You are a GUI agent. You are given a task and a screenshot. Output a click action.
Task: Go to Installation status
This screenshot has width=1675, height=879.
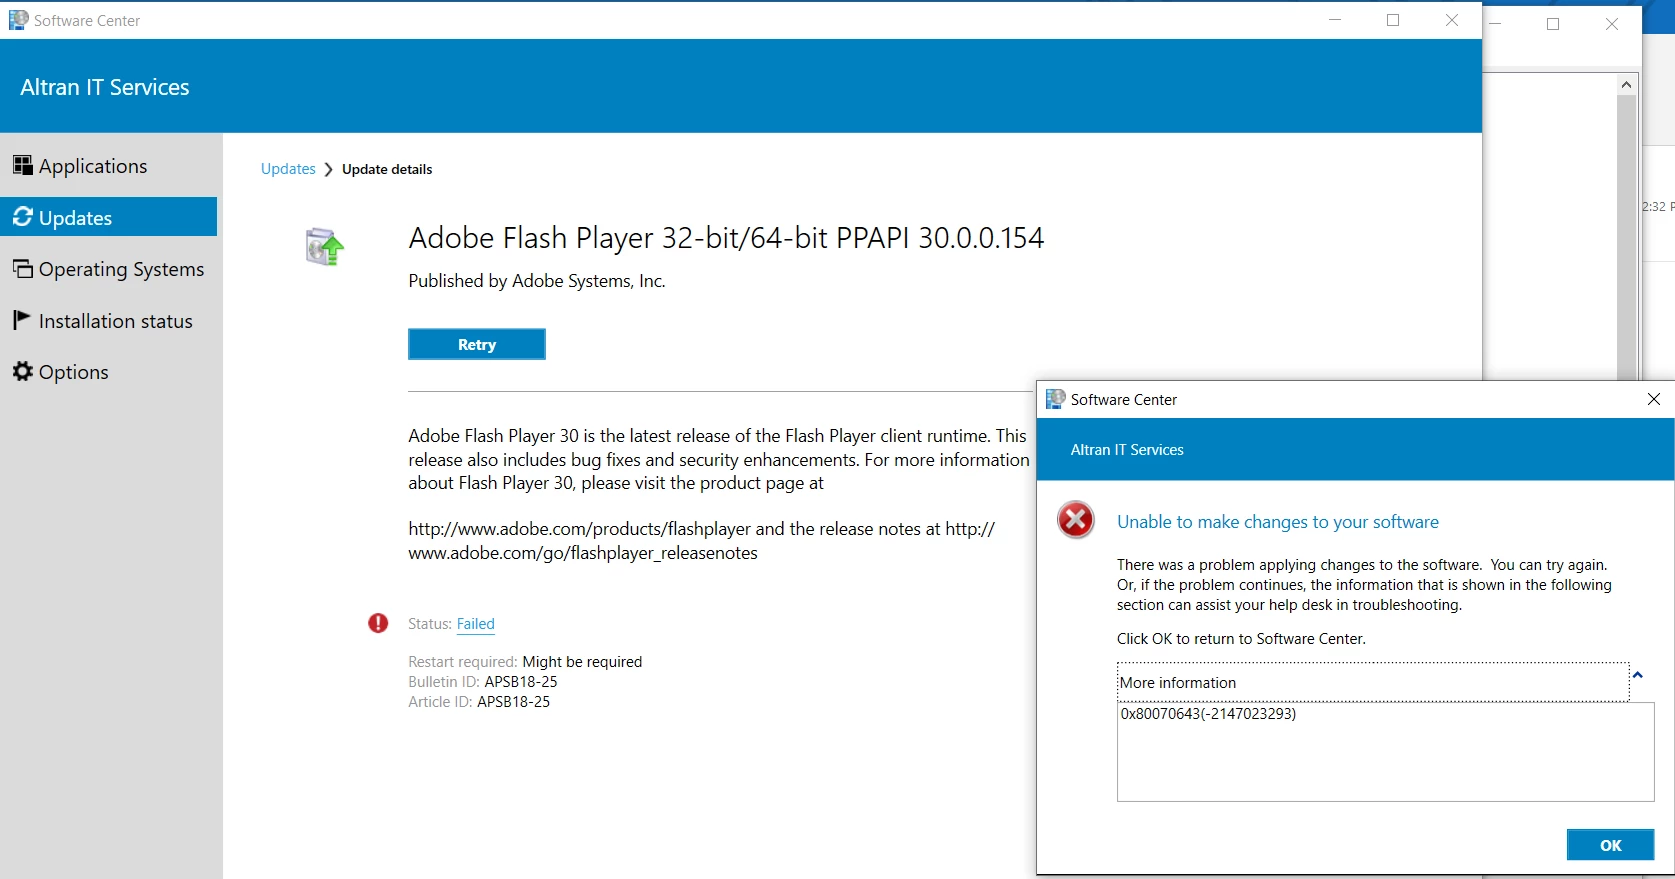tap(108, 321)
